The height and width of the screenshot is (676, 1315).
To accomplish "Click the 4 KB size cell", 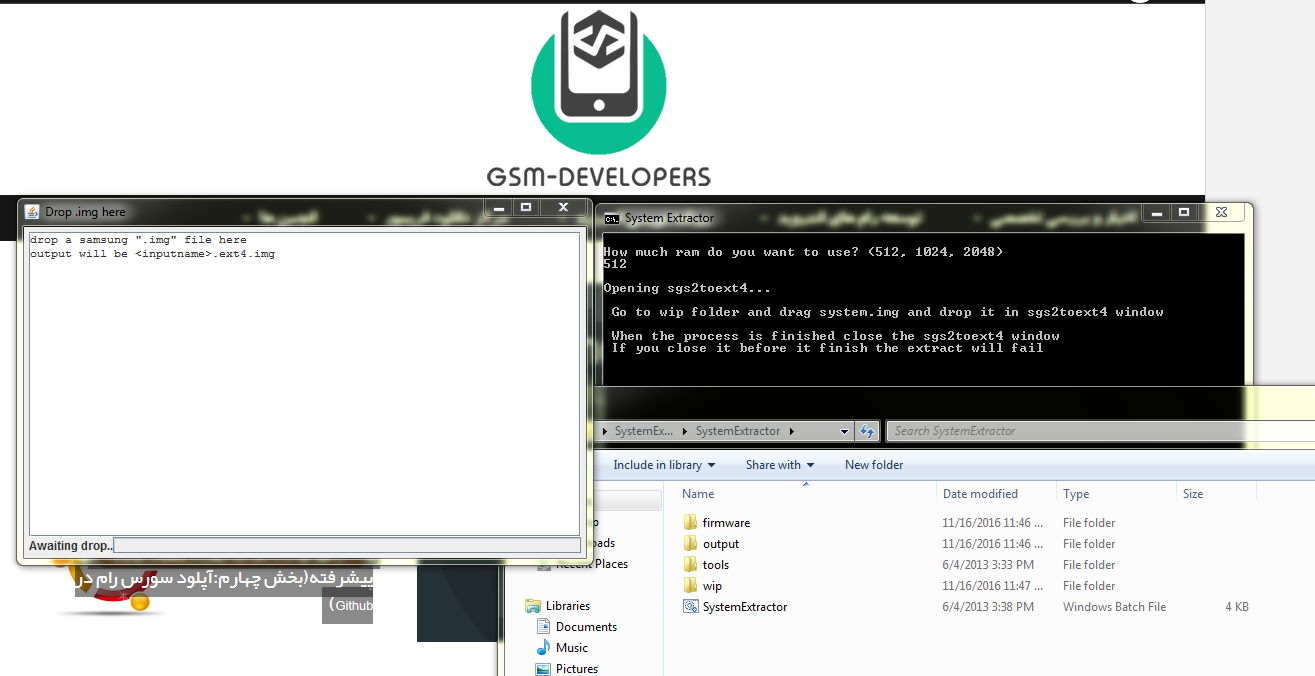I will pyautogui.click(x=1236, y=607).
